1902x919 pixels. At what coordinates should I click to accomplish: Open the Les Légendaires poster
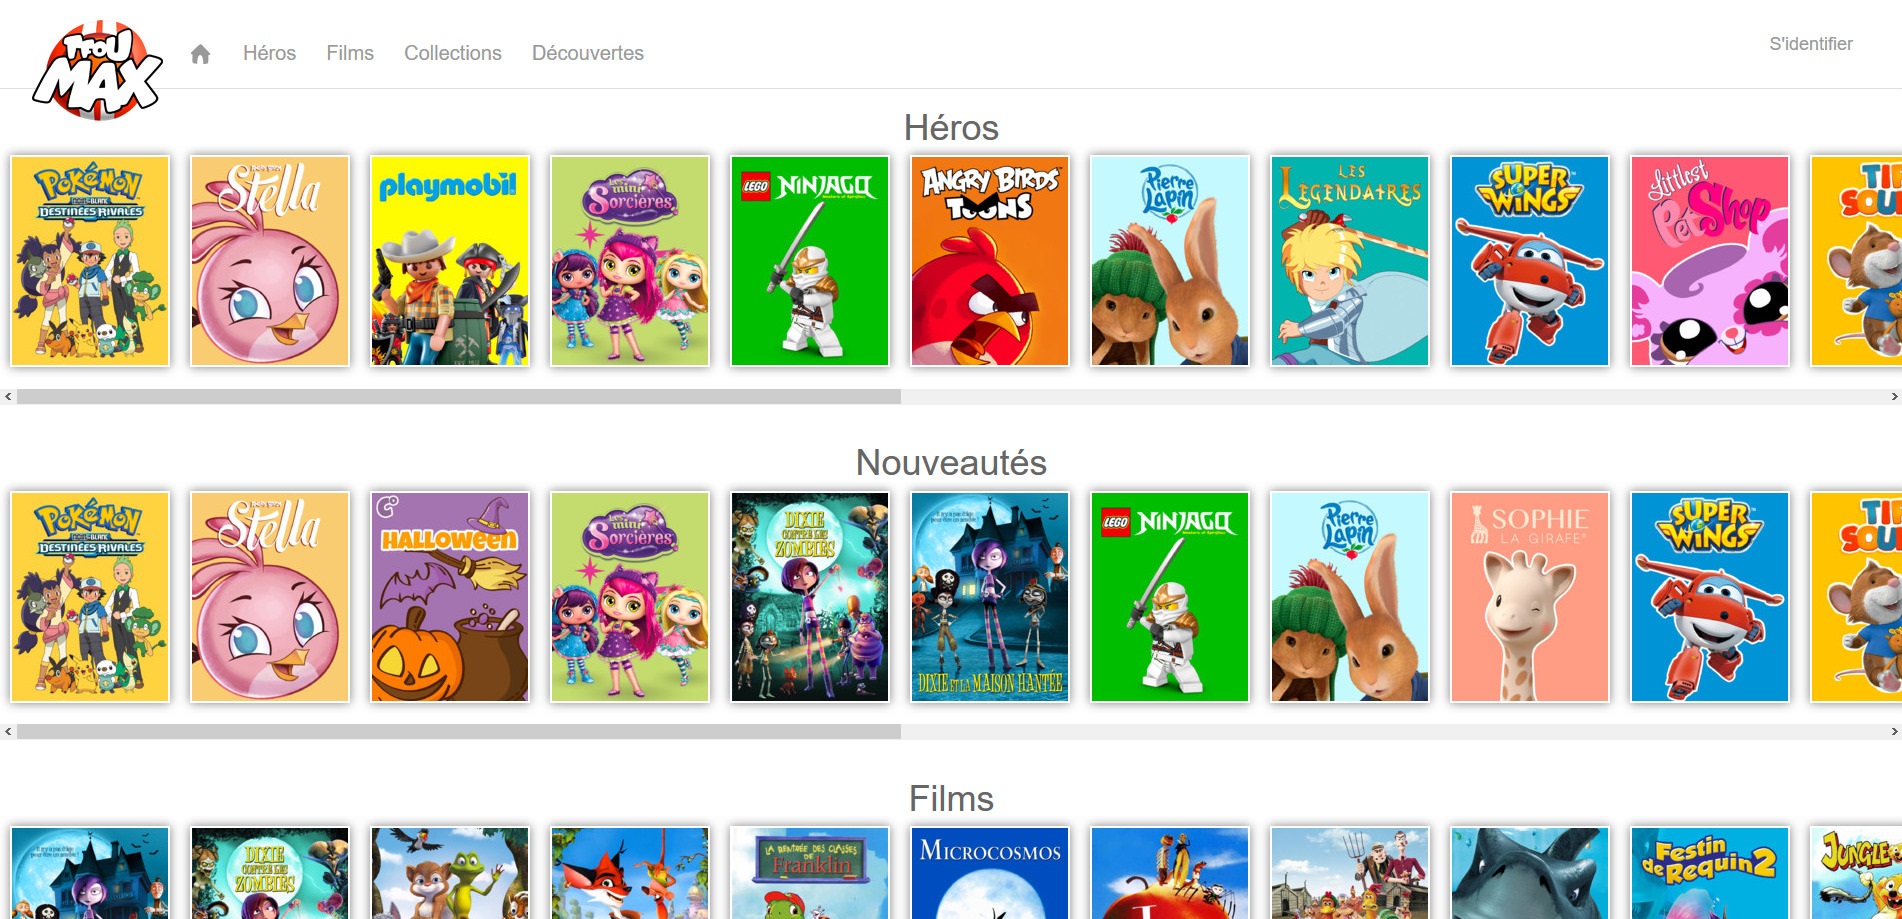click(x=1350, y=261)
